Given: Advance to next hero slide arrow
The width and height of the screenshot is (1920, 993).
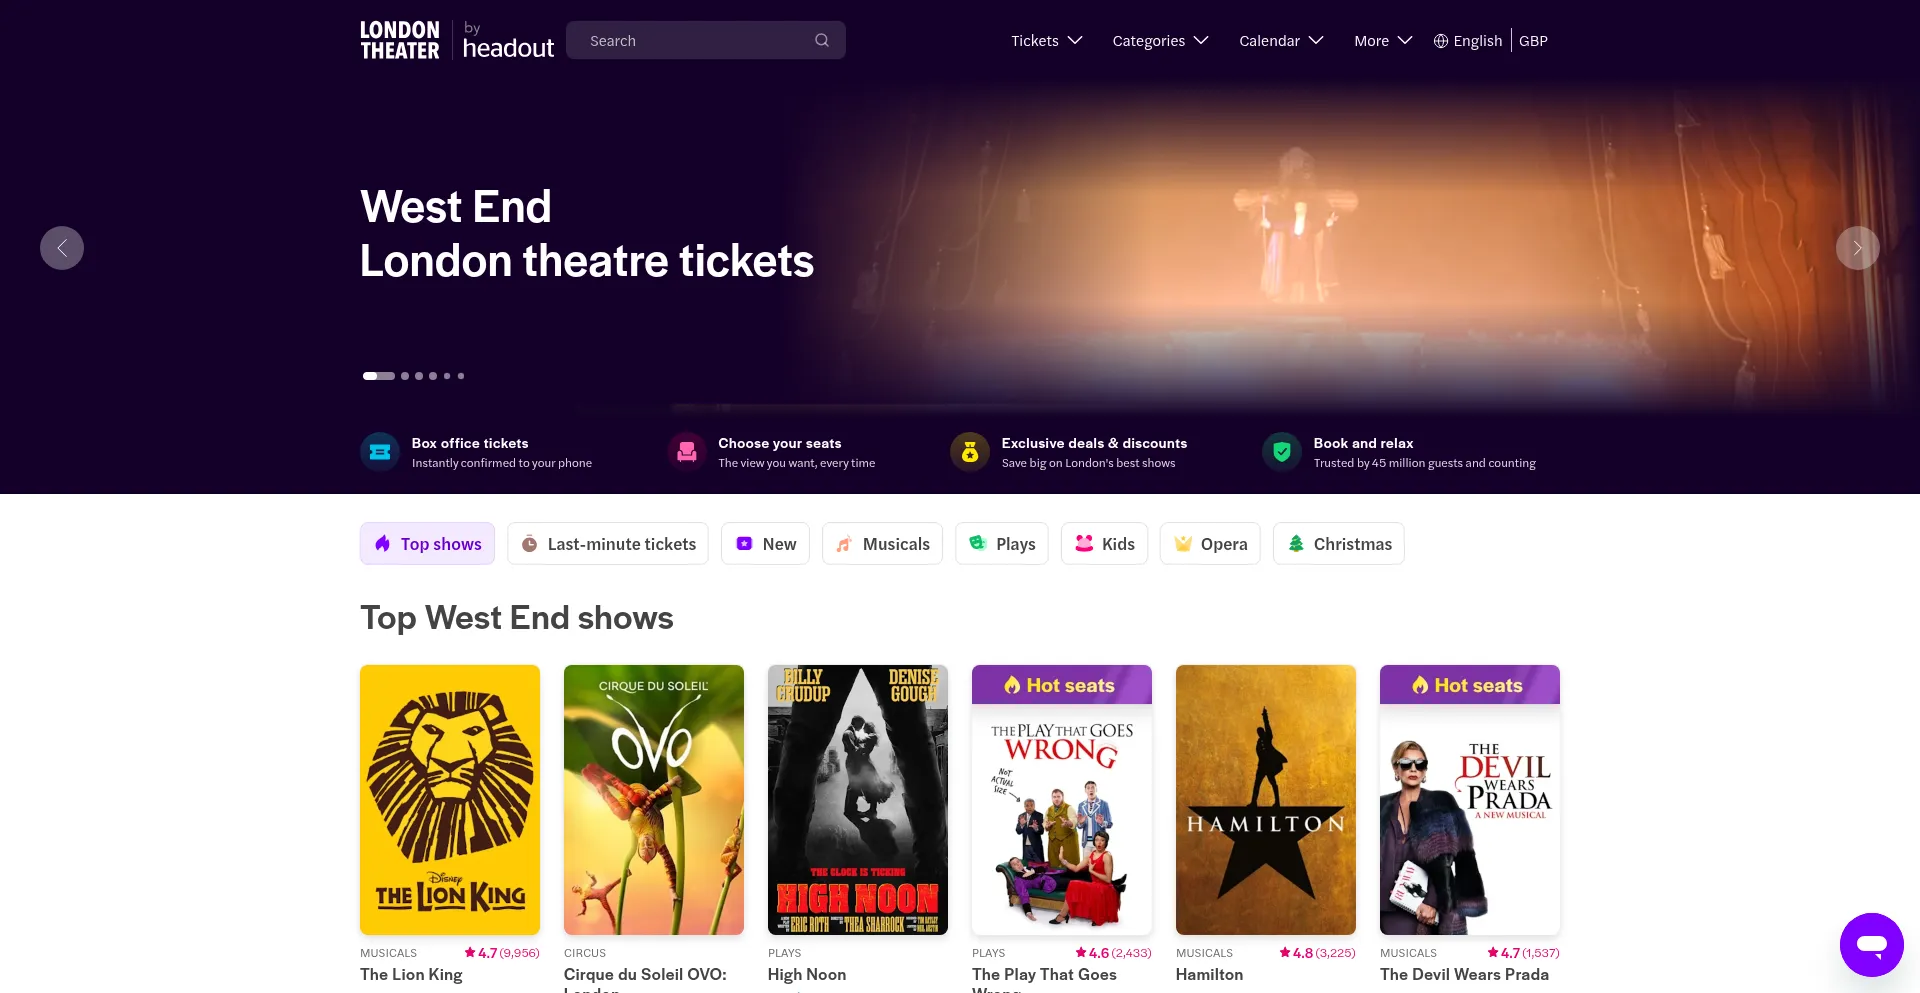Looking at the screenshot, I should 1857,248.
